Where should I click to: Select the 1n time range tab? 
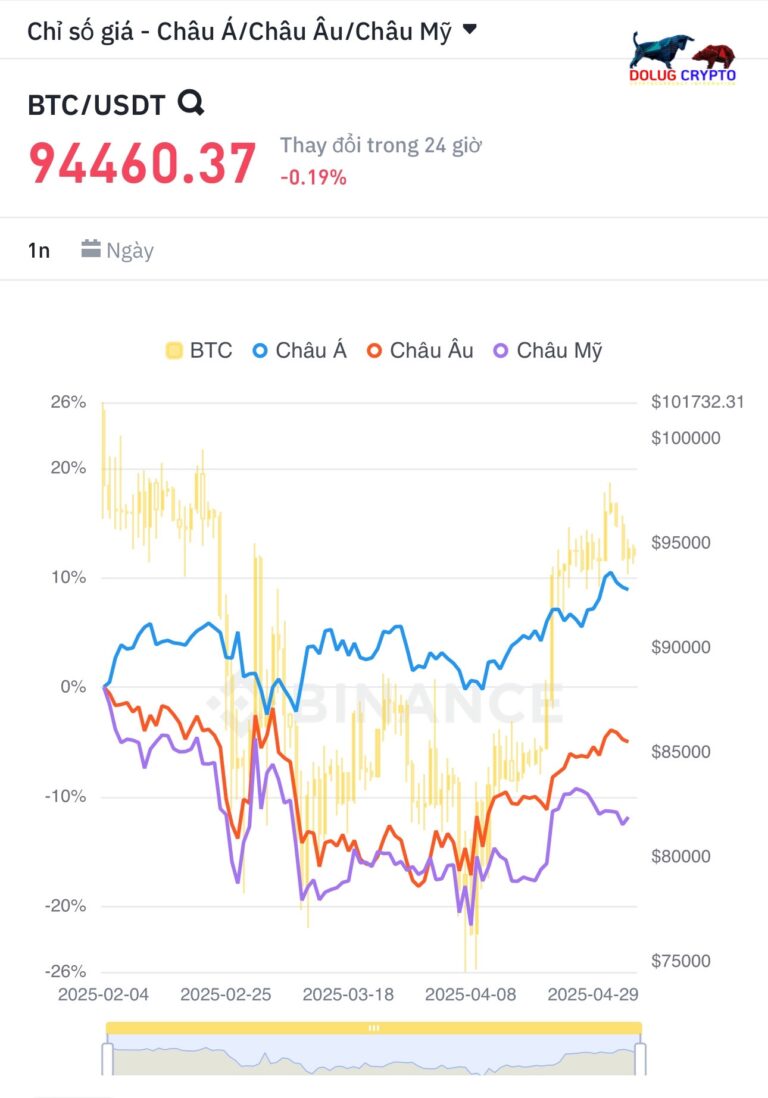pyautogui.click(x=39, y=250)
